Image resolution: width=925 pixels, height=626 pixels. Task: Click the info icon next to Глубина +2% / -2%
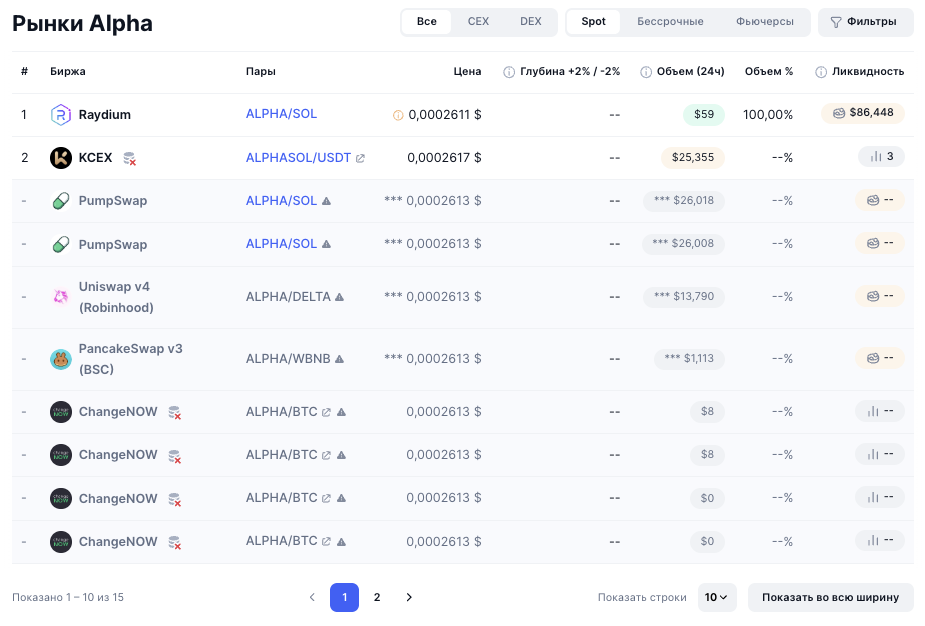point(509,72)
